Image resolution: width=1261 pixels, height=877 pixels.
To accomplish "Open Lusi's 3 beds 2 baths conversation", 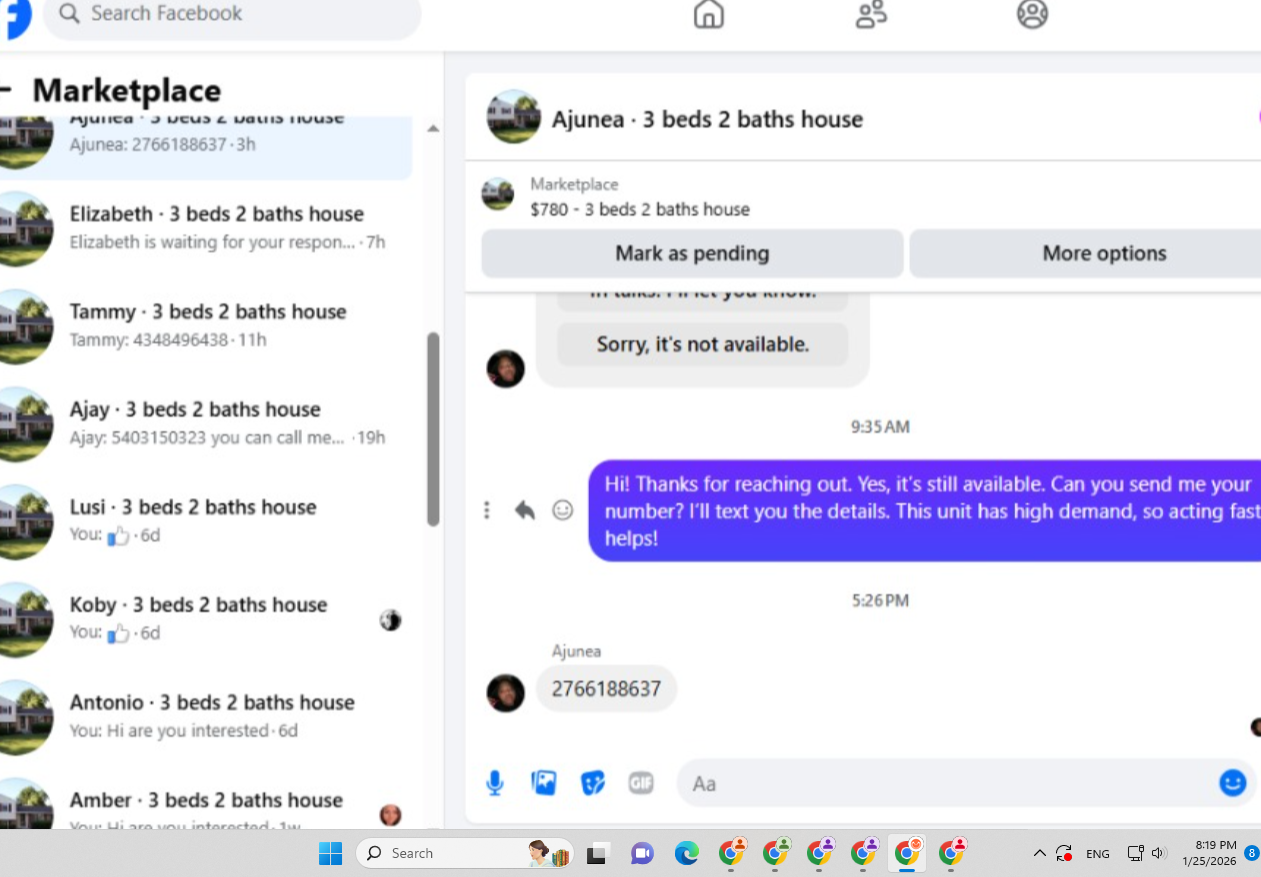I will [205, 521].
